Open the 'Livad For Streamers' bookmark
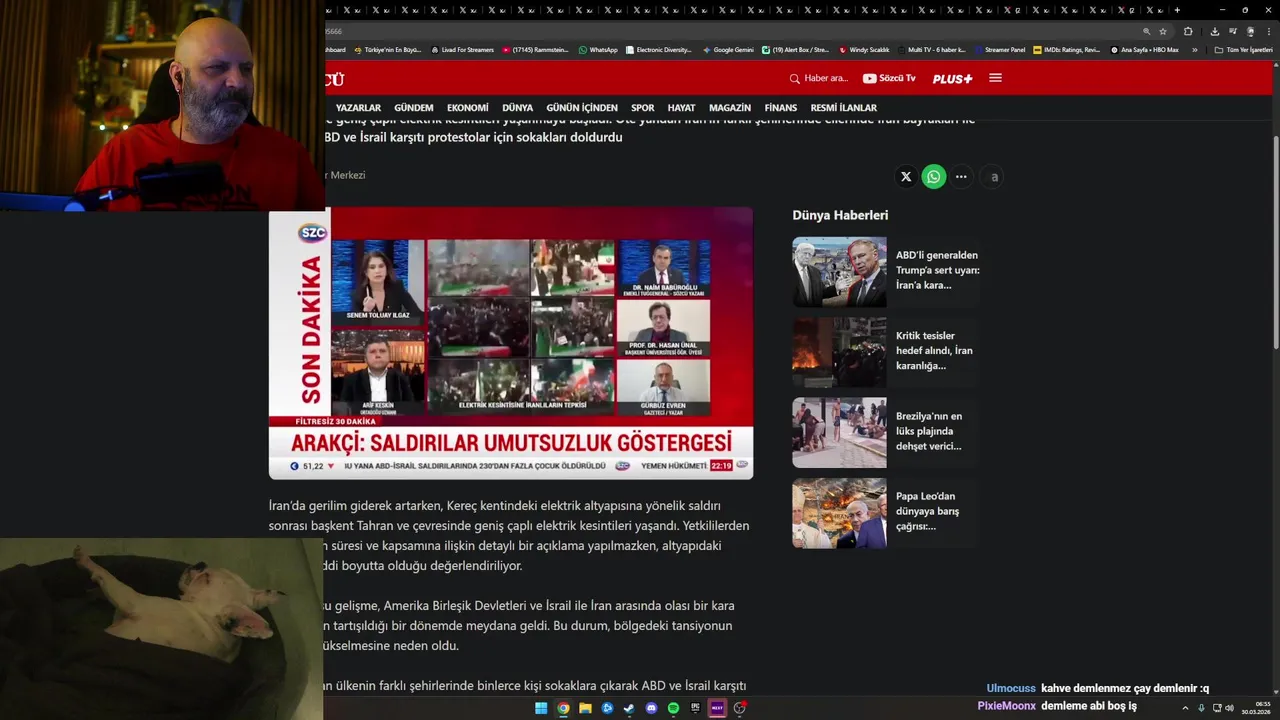 (x=462, y=49)
